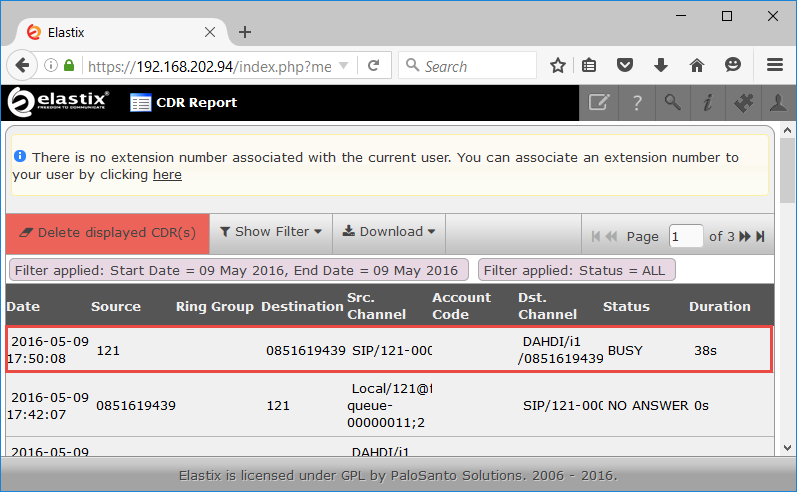Screen dimensions: 797x492
Task: Click the Status column header
Action: coord(626,306)
